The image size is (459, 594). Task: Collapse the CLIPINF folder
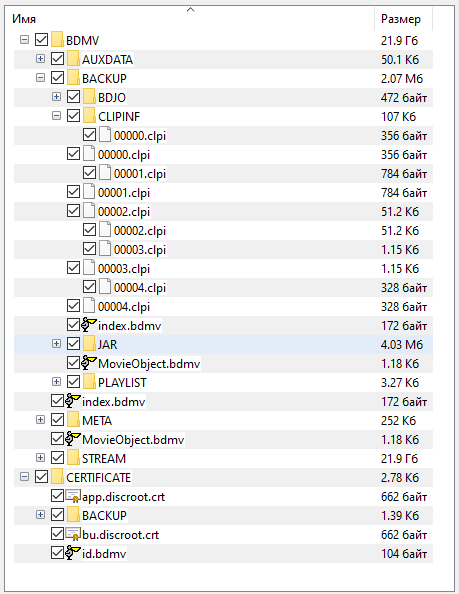pyautogui.click(x=56, y=116)
